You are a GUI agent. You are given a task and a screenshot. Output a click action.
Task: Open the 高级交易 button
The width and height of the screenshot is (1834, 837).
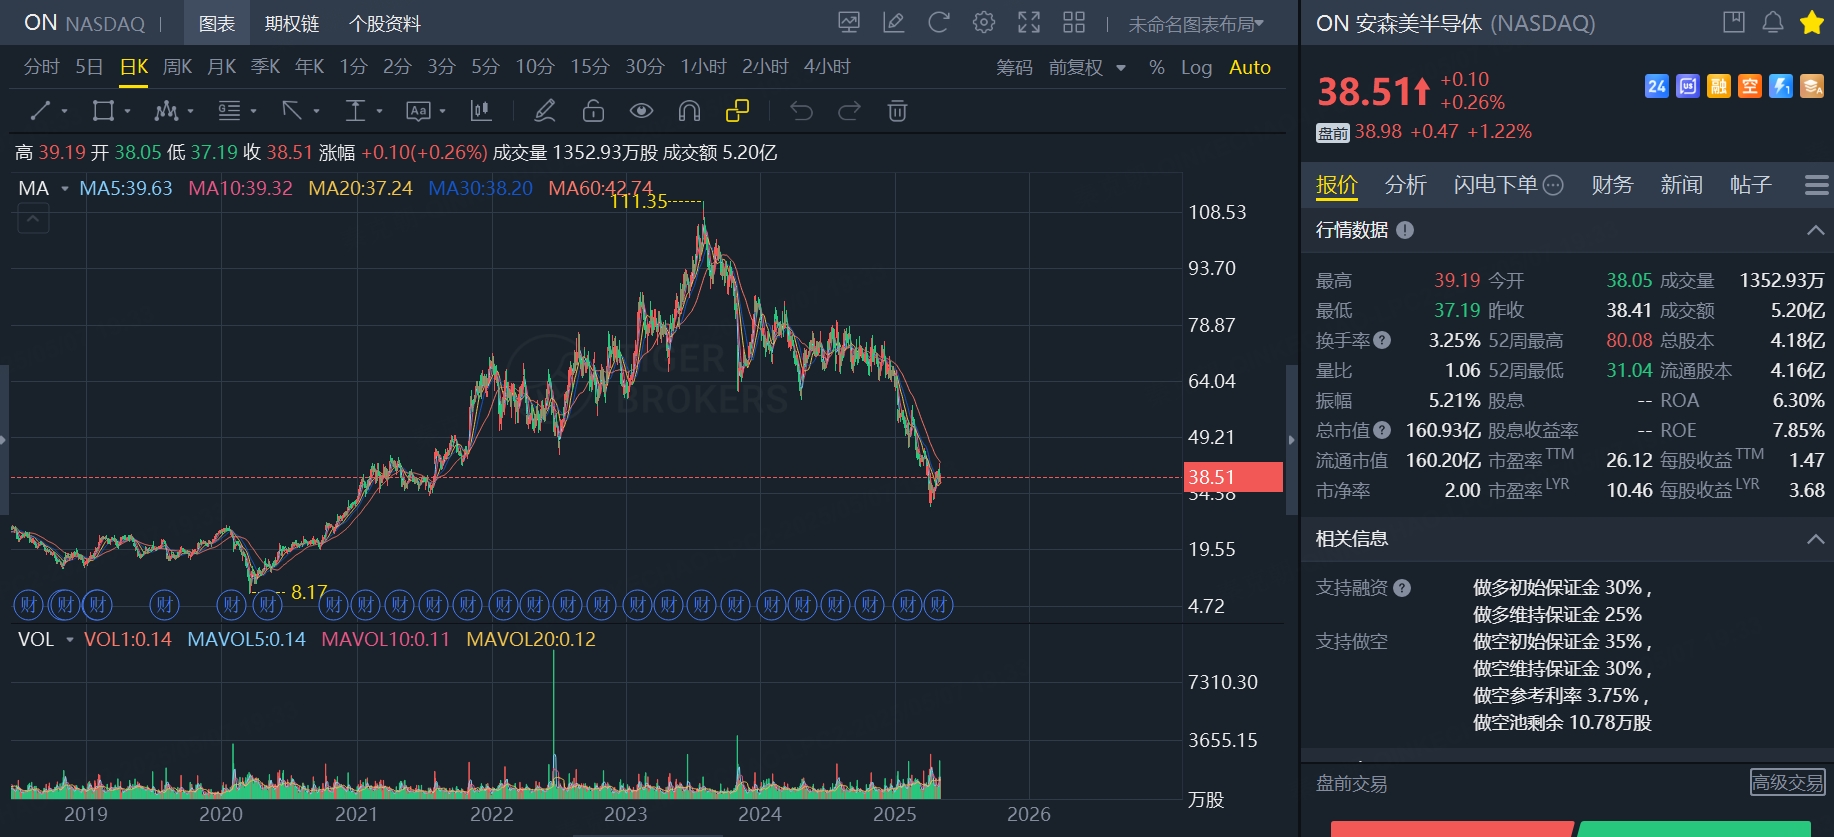[x=1787, y=782]
